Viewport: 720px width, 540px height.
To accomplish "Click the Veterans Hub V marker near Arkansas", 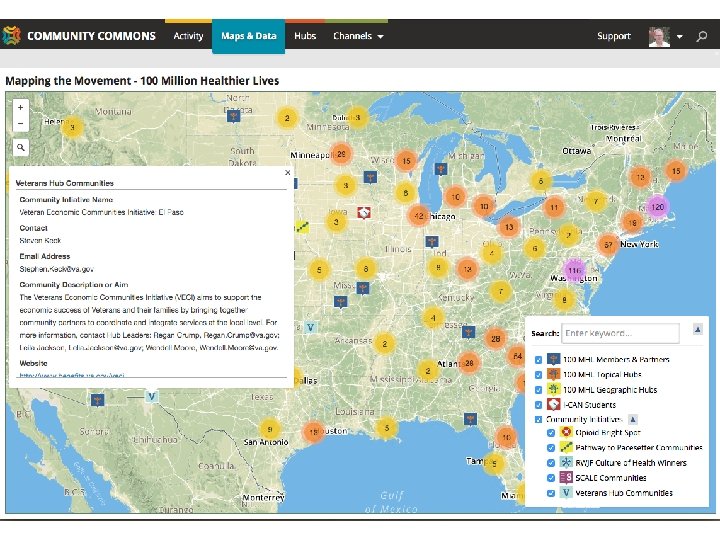I will [311, 327].
